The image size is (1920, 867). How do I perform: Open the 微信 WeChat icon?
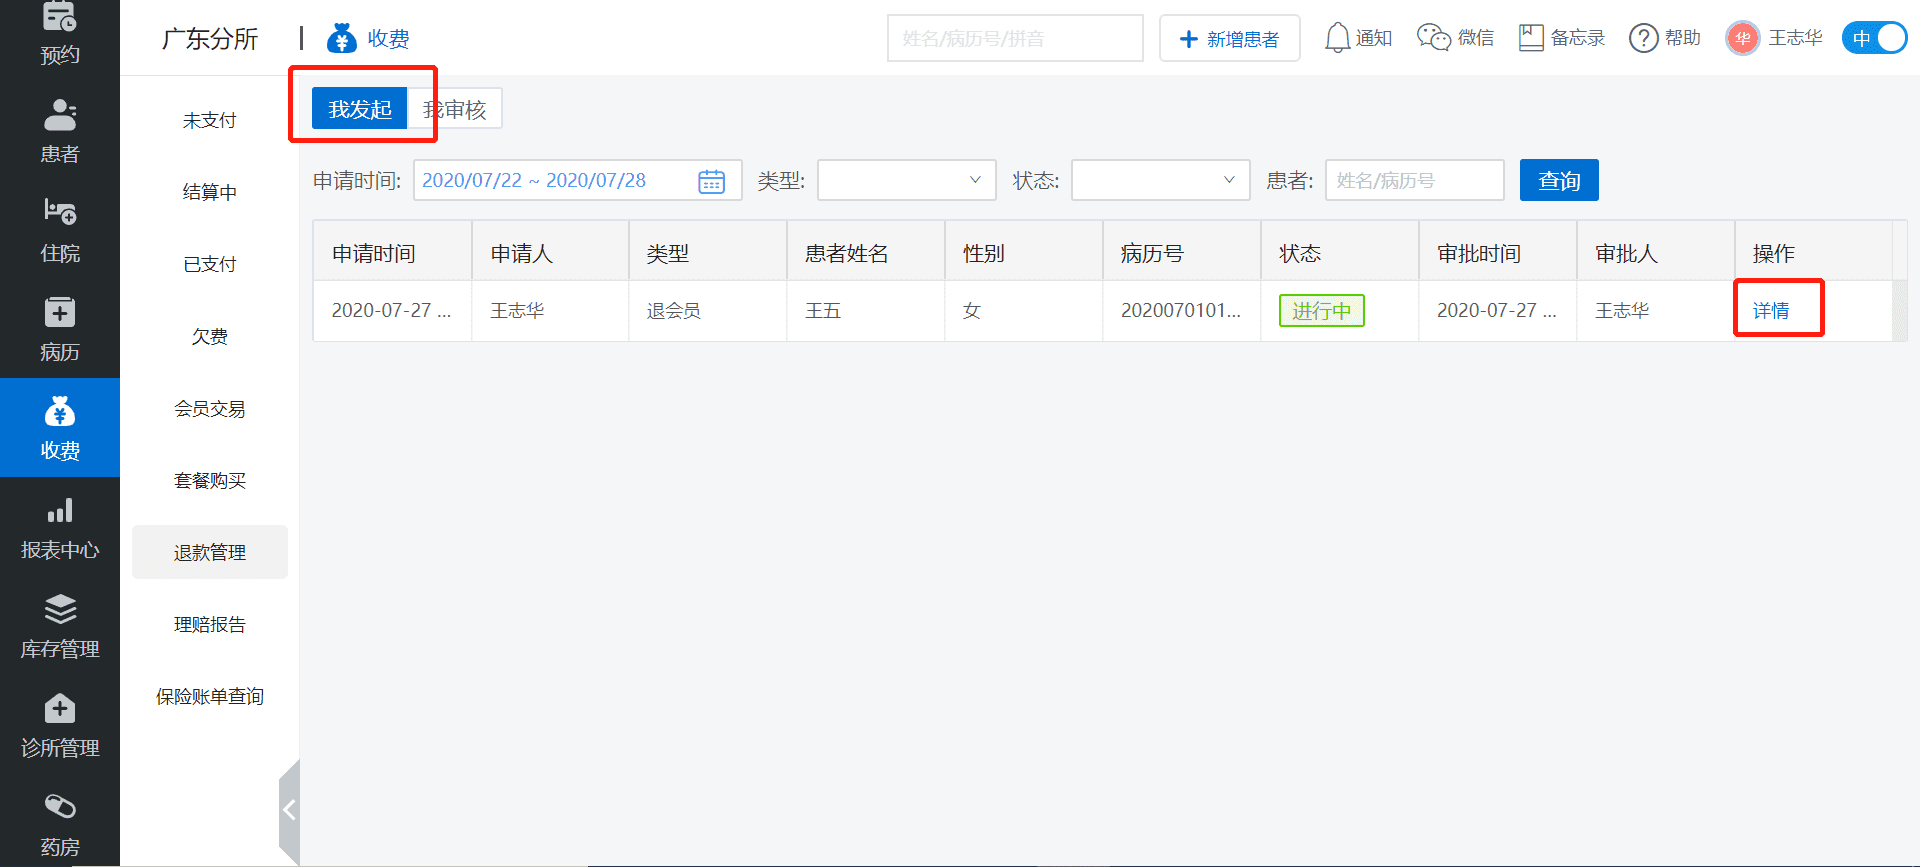pyautogui.click(x=1434, y=38)
